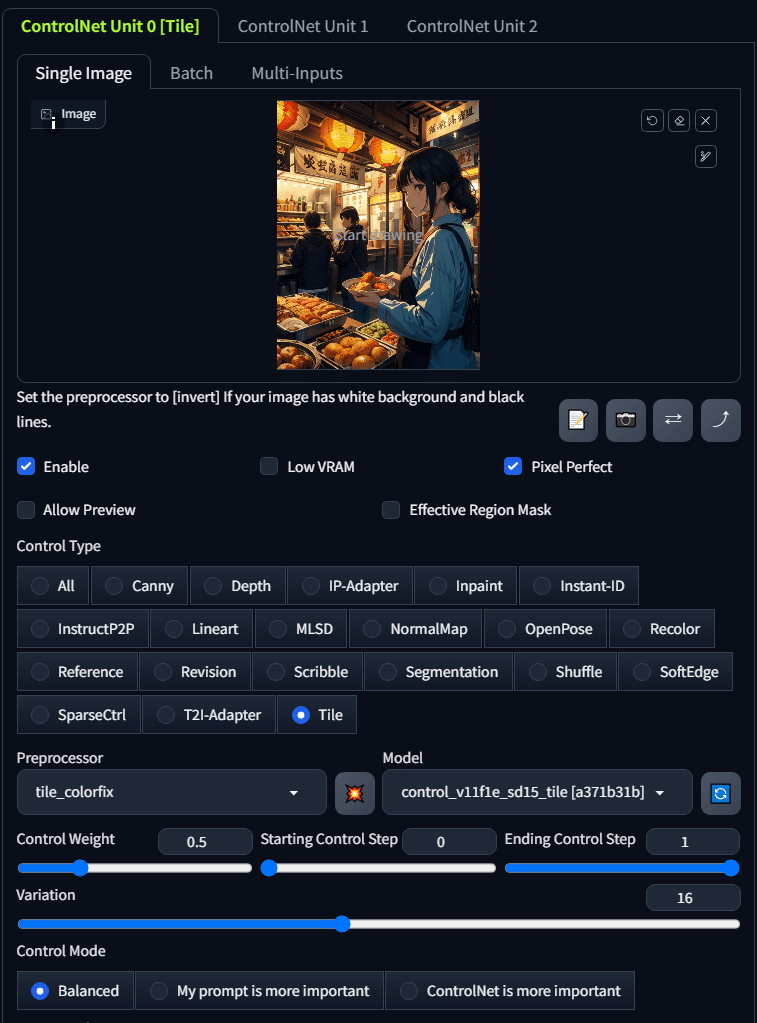This screenshot has height=1023, width=757.
Task: Select the All control type
Action: coord(53,586)
